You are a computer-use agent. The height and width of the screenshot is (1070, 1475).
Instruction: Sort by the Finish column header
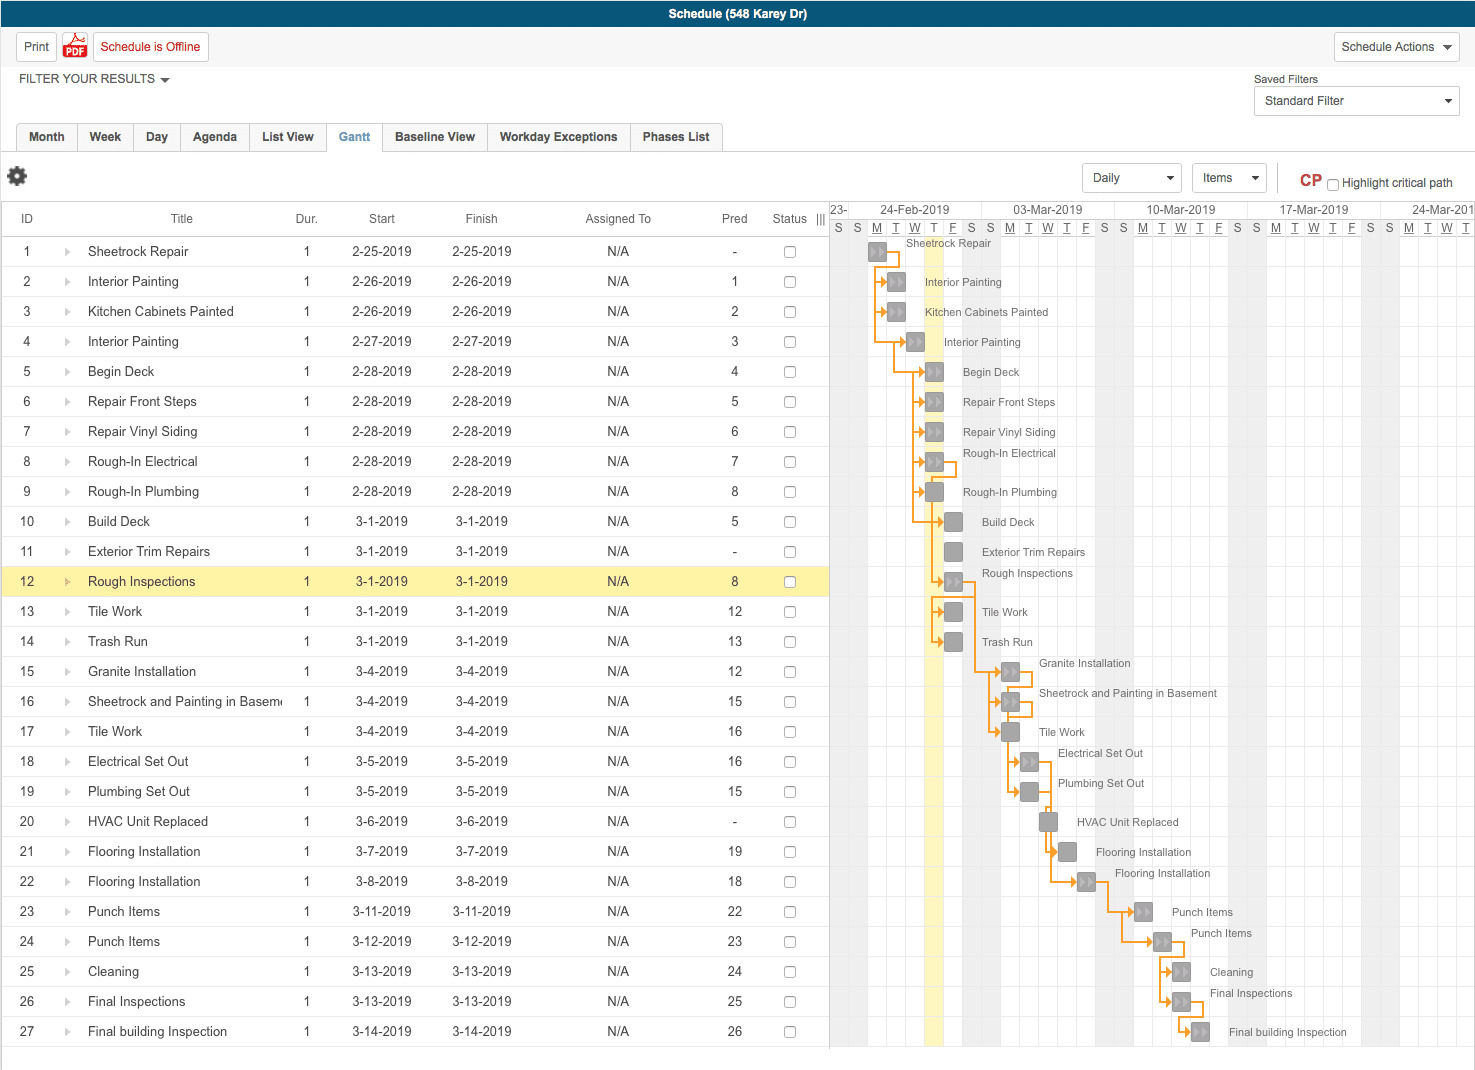click(x=482, y=219)
